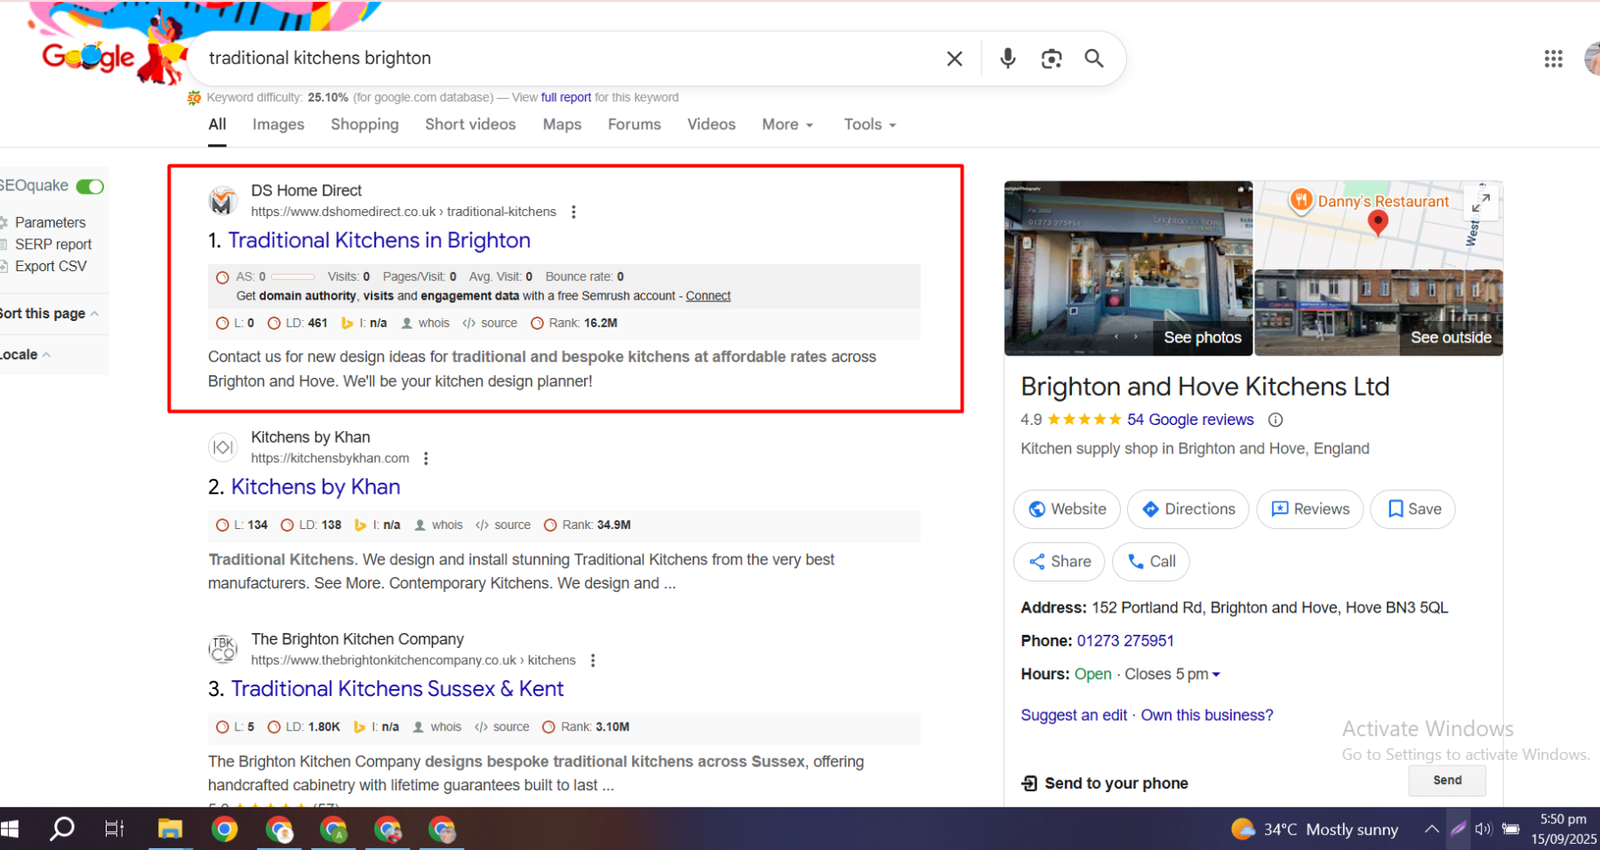Open Traditional Kitchens in Brighton result link

[x=379, y=241]
